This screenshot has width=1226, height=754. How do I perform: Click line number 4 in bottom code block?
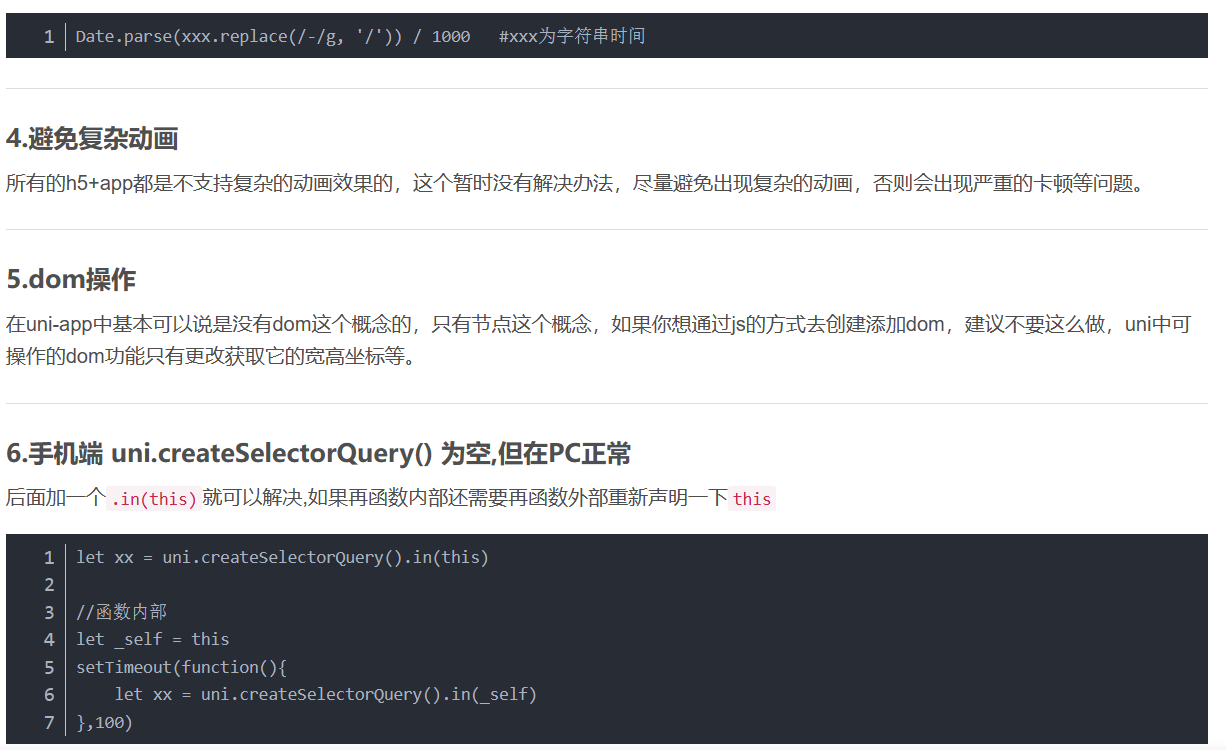49,639
